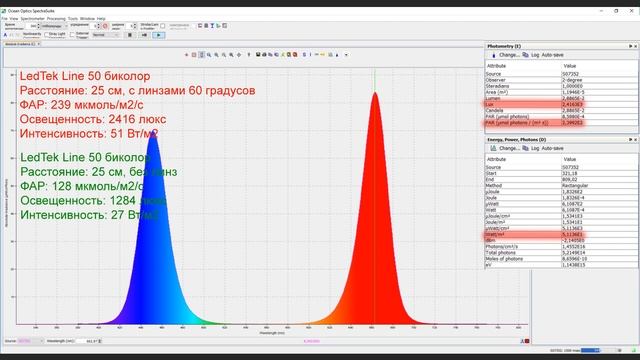Screen dimensions: 640x360
Task: Open the View menu
Action: pos(14,19)
